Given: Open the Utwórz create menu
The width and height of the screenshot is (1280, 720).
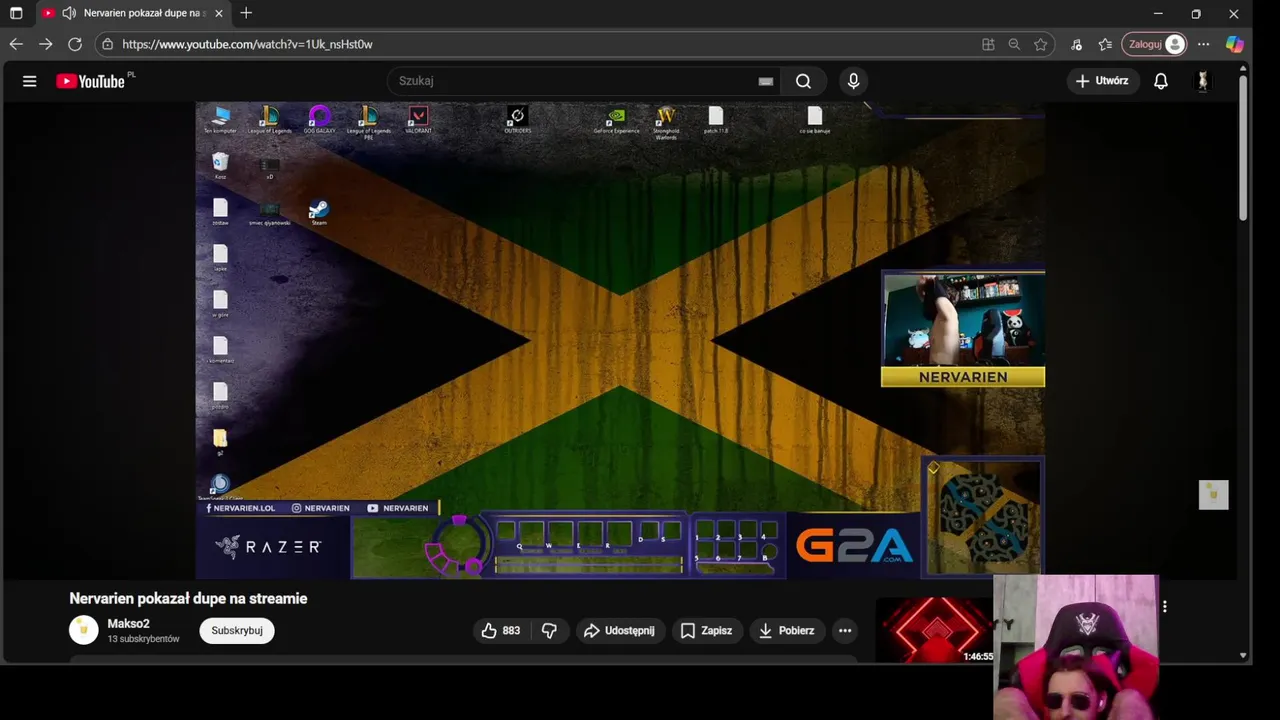Looking at the screenshot, I should pos(1102,81).
